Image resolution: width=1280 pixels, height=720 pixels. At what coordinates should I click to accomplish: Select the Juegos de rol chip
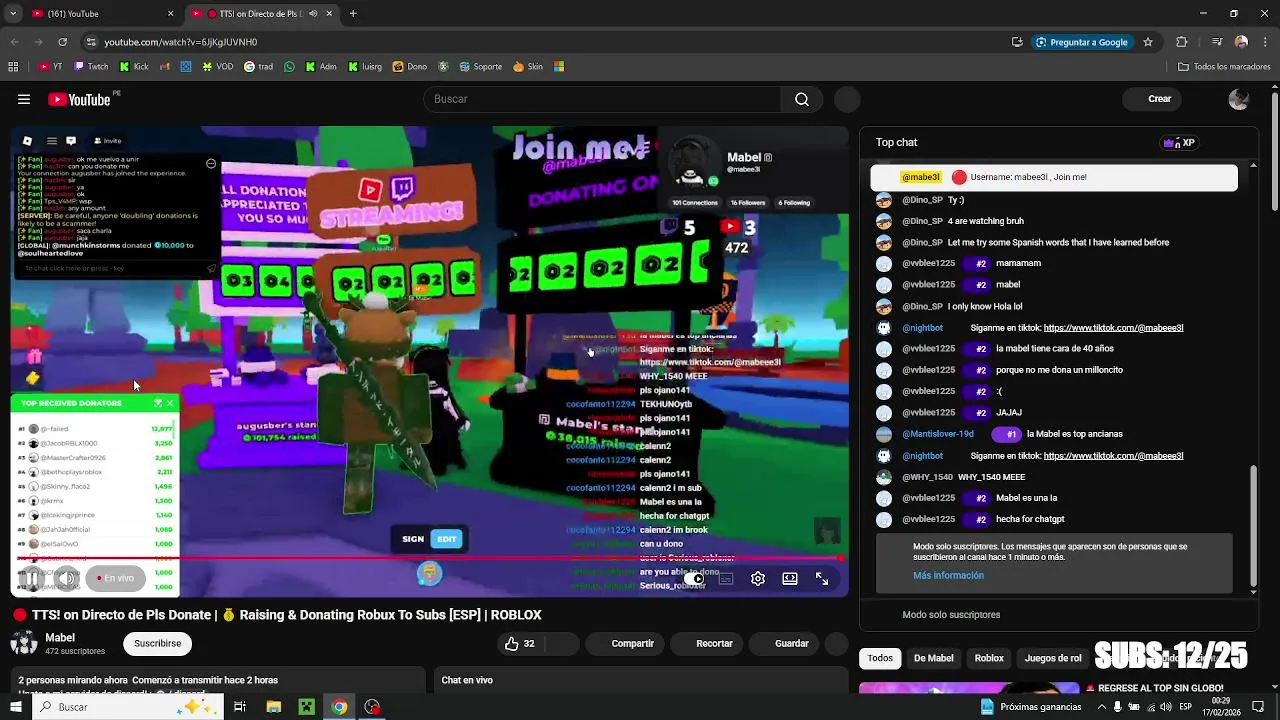(1053, 658)
